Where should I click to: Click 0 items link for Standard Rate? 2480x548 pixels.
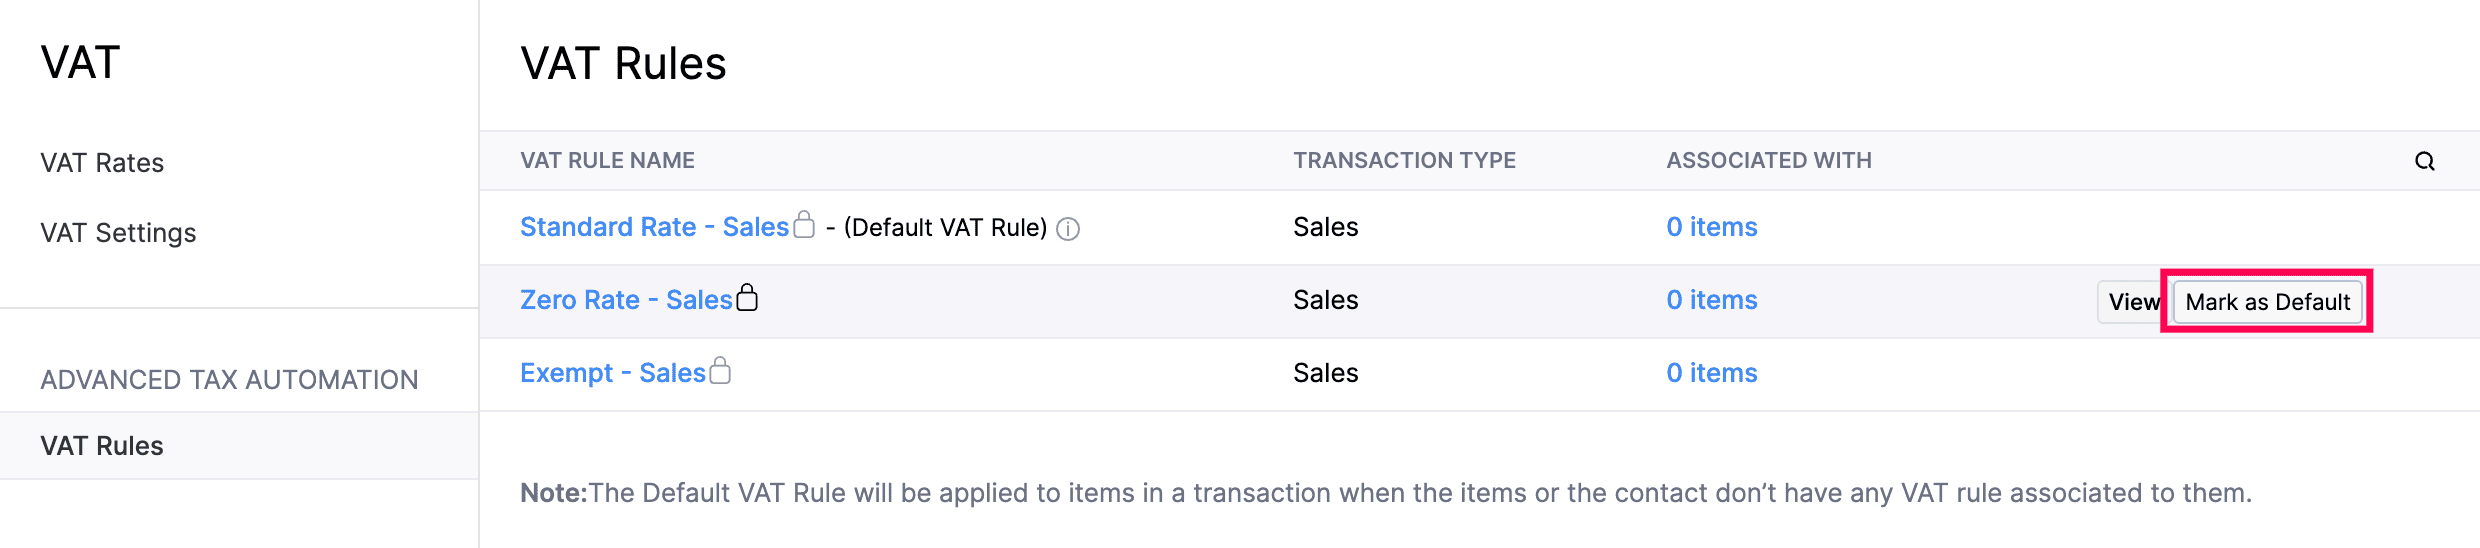pos(1711,227)
